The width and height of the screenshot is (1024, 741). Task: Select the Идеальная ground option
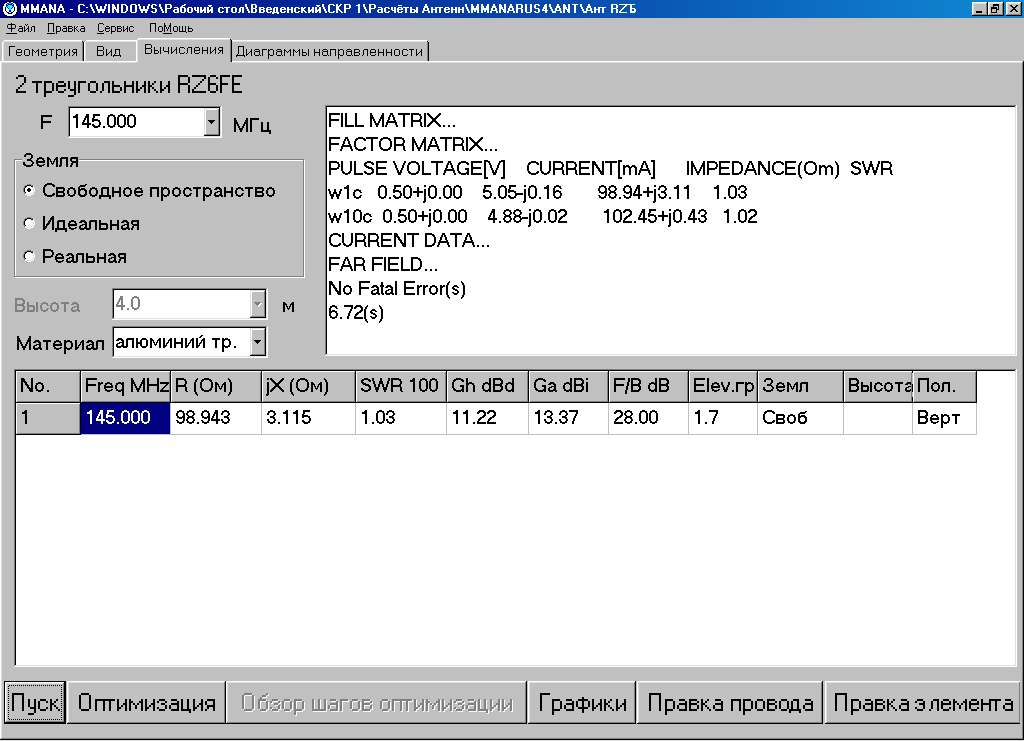point(30,223)
